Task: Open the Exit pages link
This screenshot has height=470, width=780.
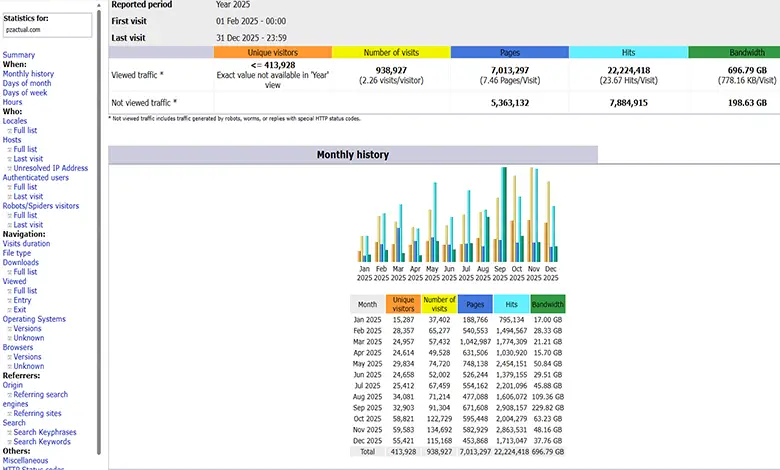Action: click(20, 309)
